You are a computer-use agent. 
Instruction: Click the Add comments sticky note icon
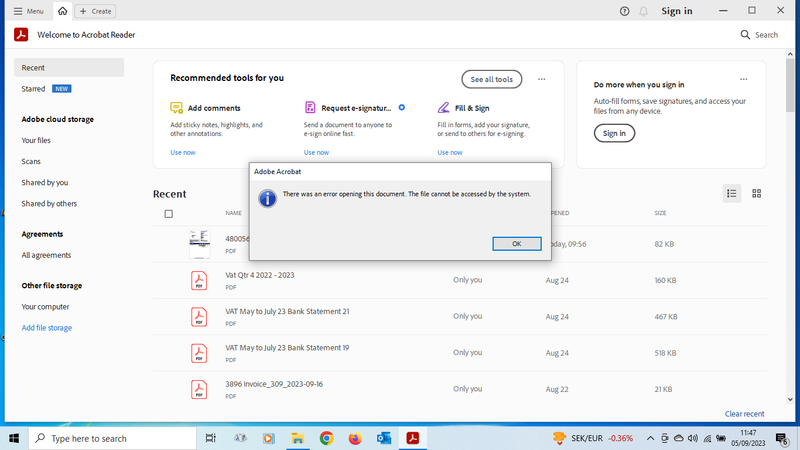coord(177,108)
